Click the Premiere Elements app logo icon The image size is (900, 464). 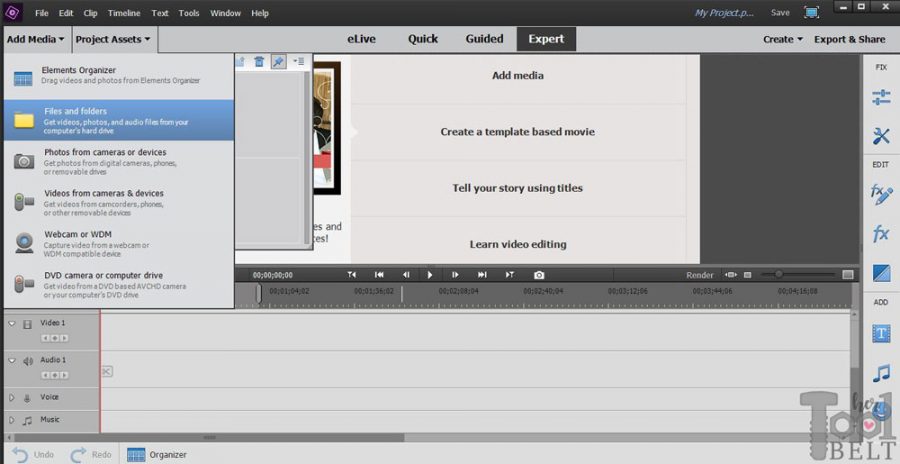pyautogui.click(x=13, y=12)
